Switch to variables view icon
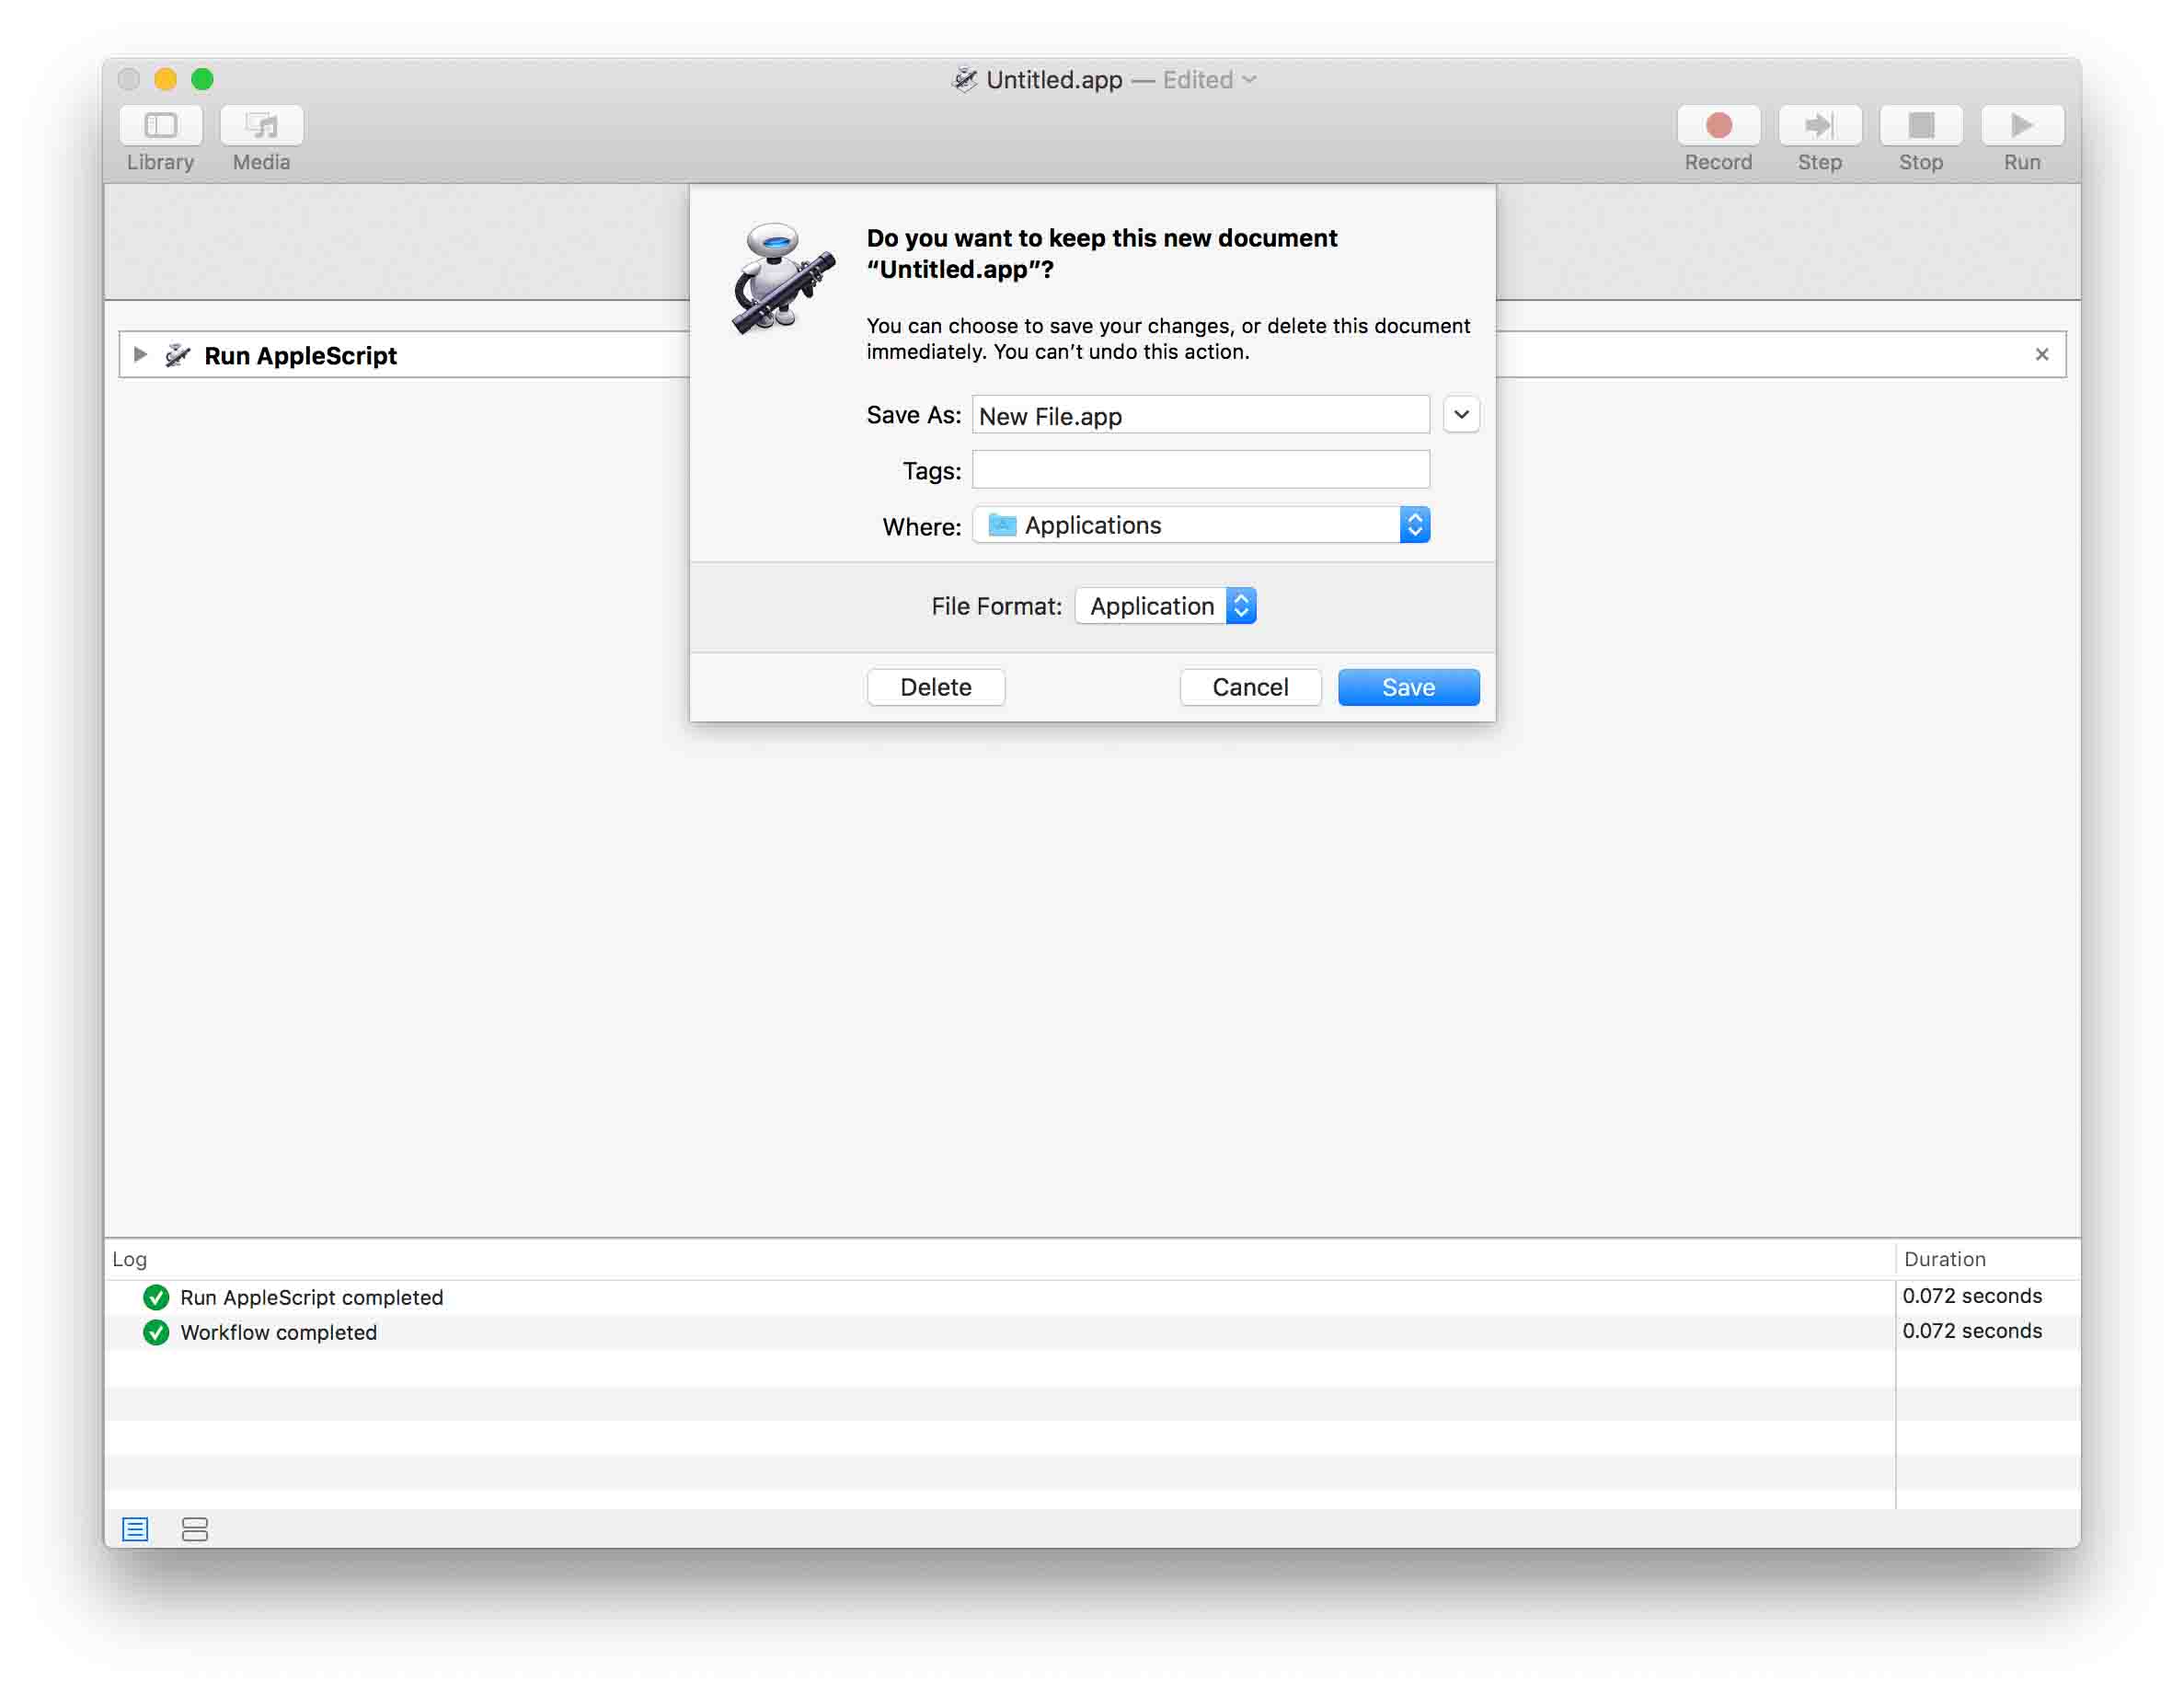2184x1695 pixels. [195, 1528]
